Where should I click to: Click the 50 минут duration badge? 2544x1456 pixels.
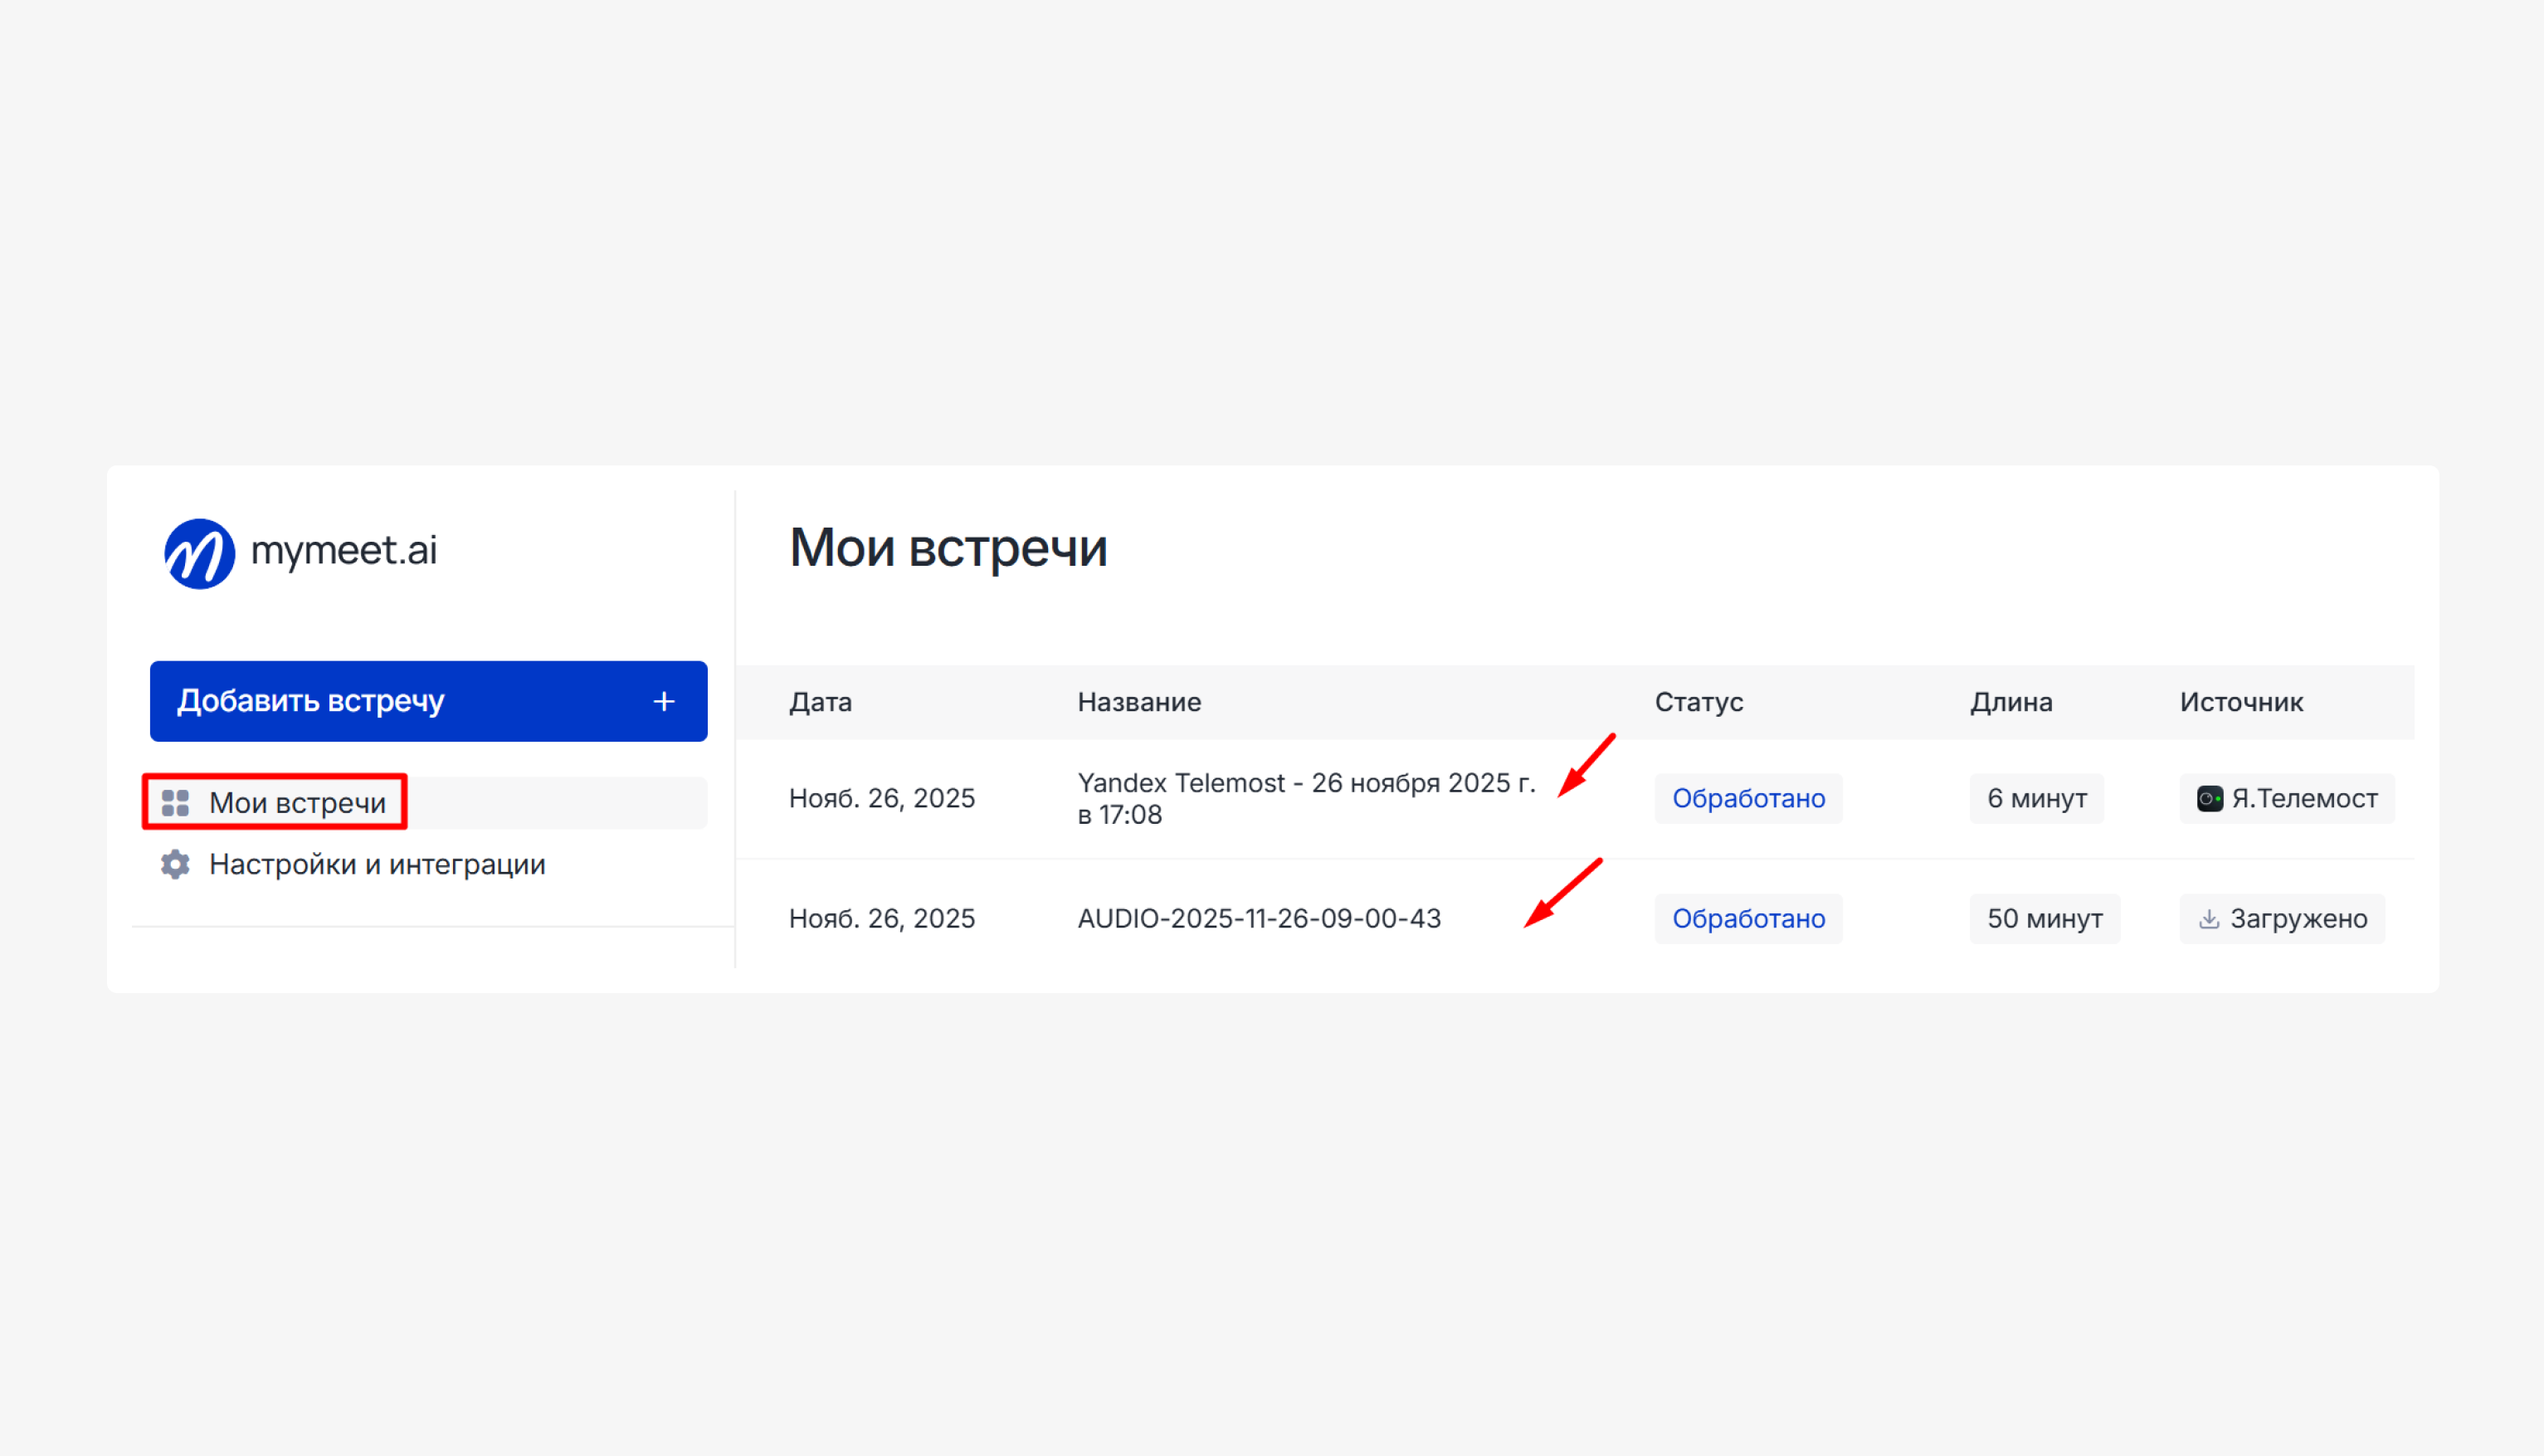pyautogui.click(x=2044, y=918)
